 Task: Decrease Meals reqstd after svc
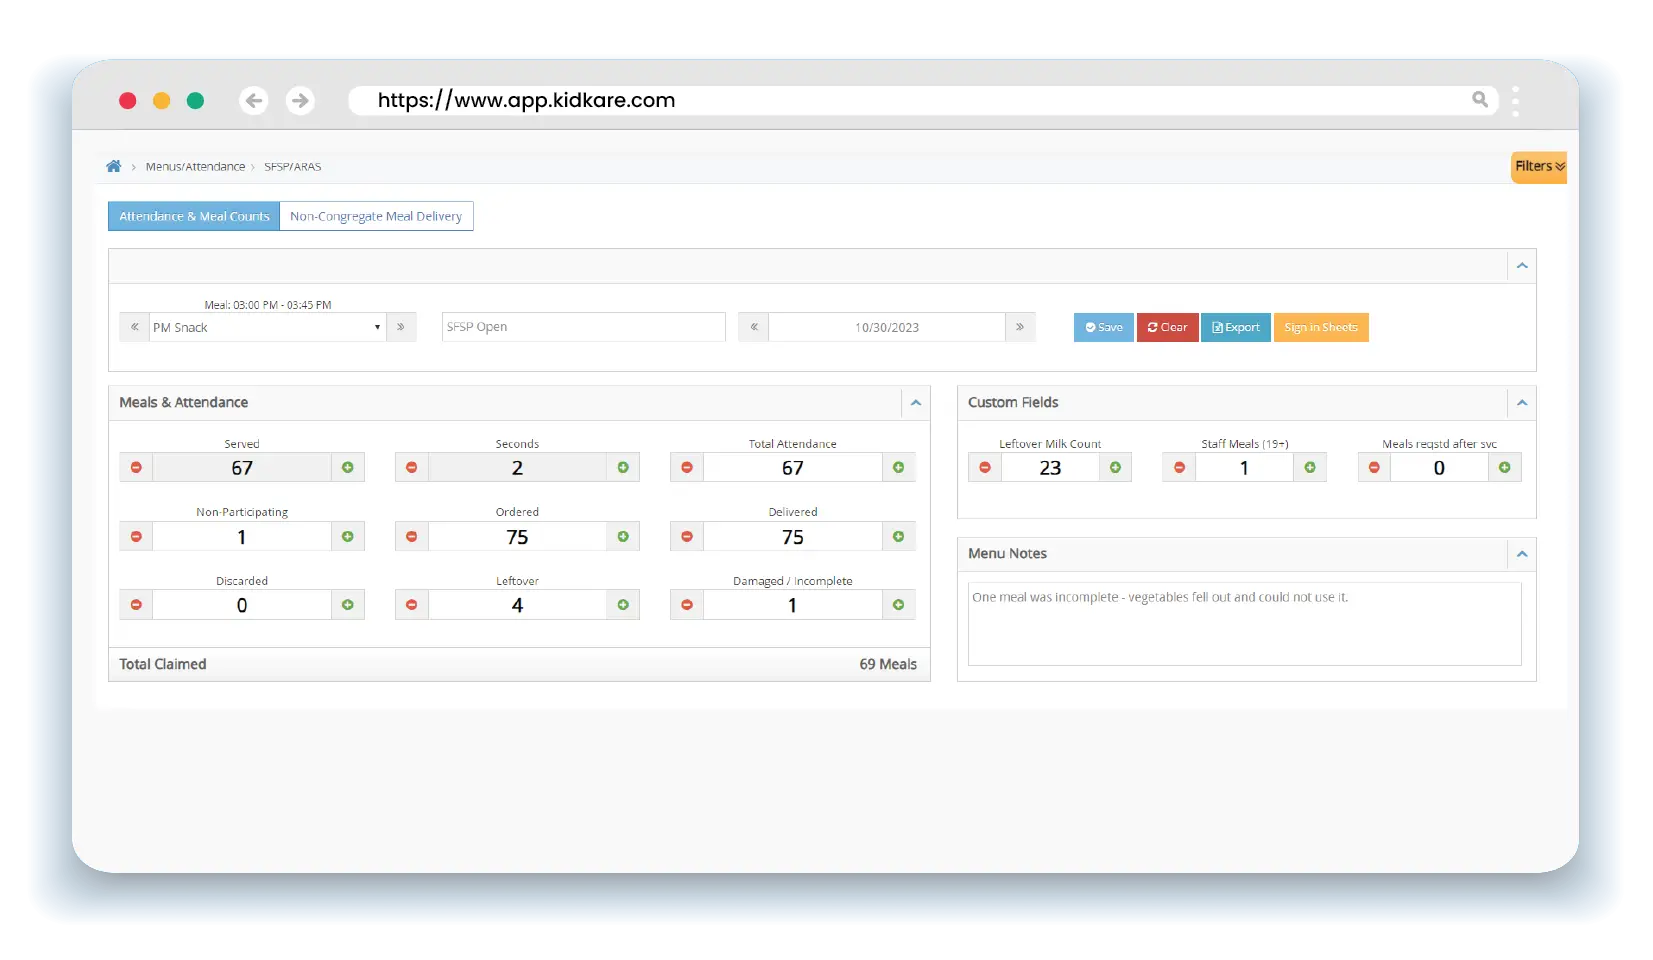click(x=1374, y=467)
